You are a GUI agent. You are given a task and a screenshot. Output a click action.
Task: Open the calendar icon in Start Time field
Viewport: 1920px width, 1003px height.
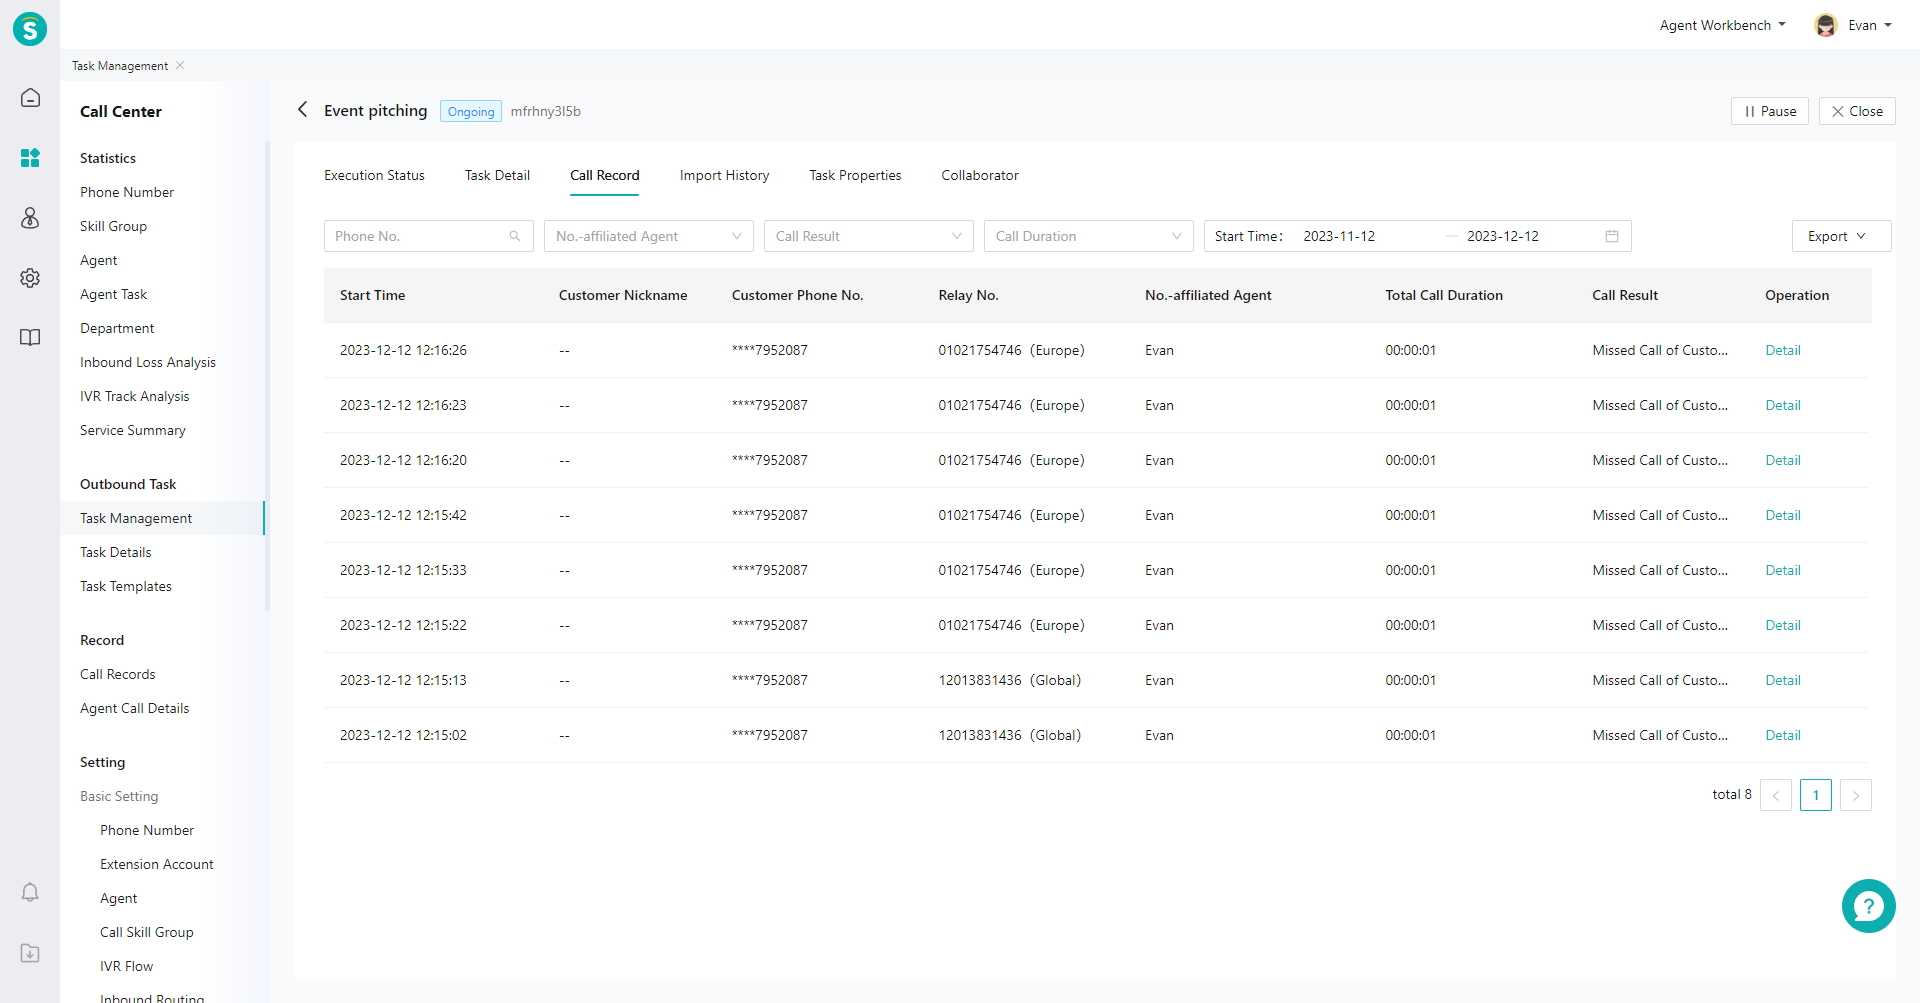click(1612, 236)
